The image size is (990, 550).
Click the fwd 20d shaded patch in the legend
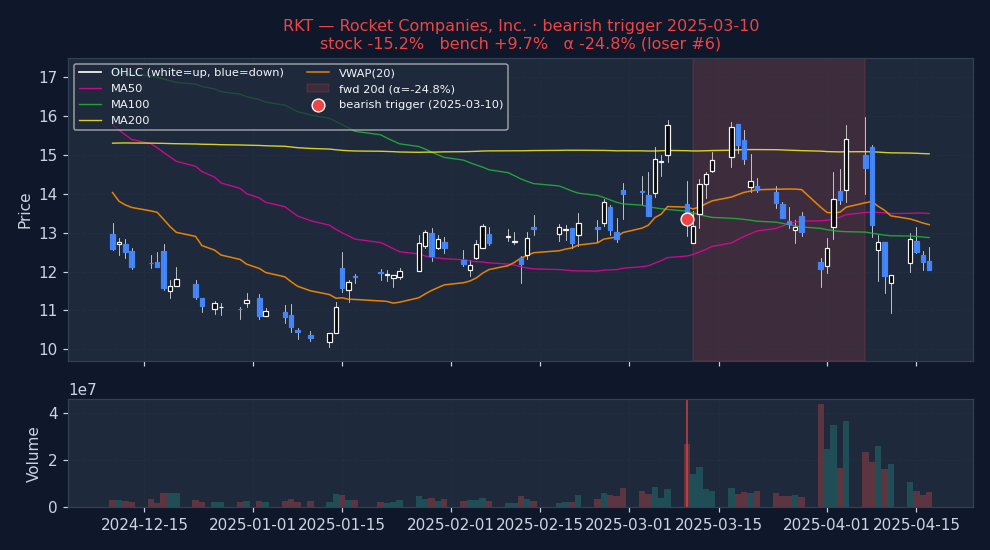point(318,88)
